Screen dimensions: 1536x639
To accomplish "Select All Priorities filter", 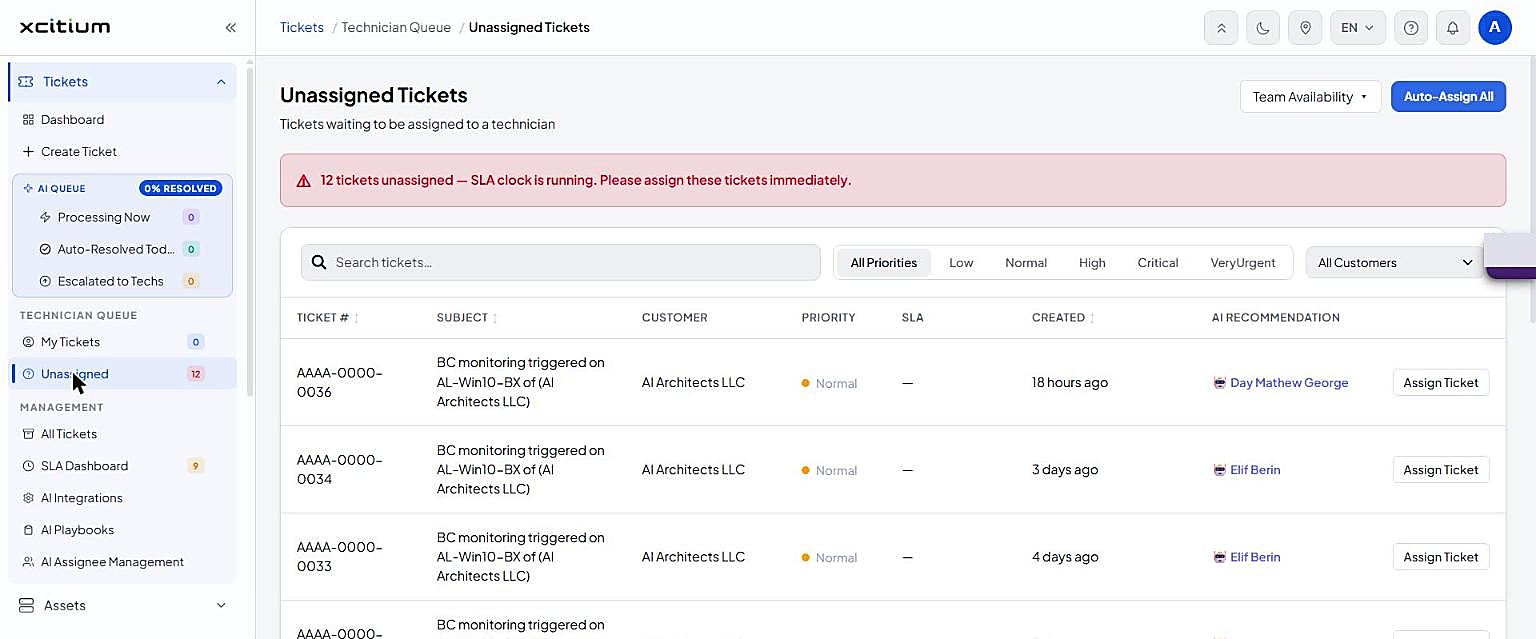I will 884,263.
